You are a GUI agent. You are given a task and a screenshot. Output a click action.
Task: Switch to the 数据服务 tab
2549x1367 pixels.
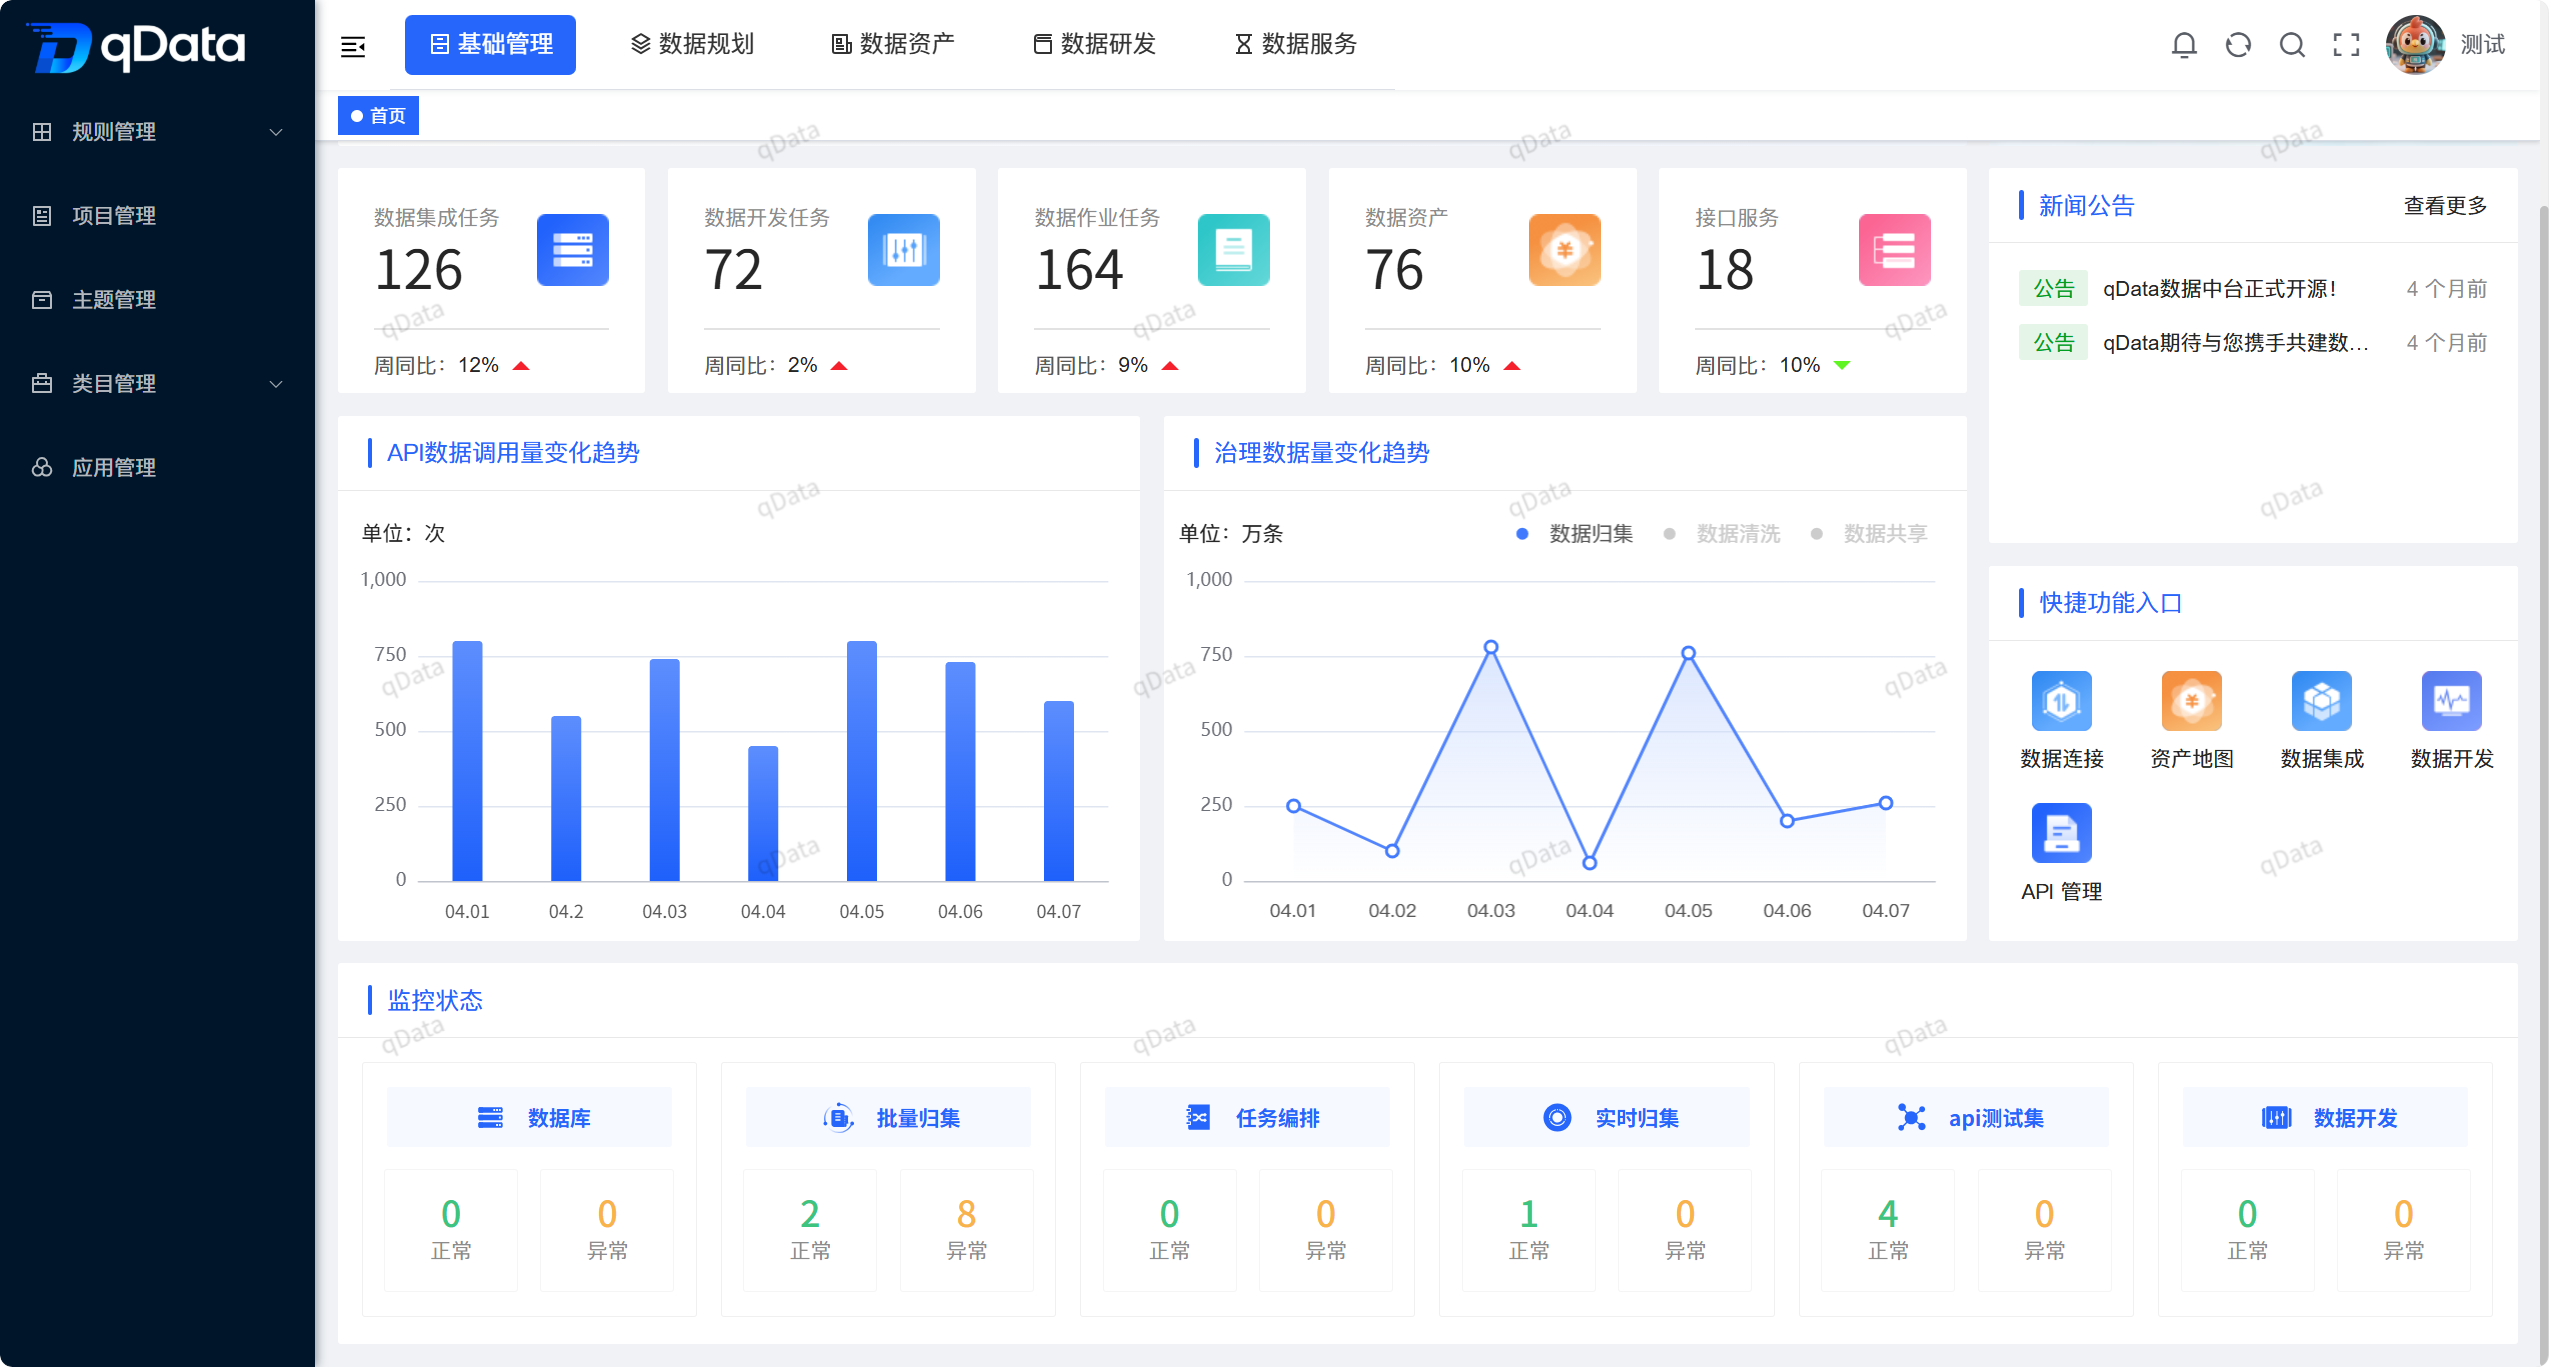[1295, 45]
